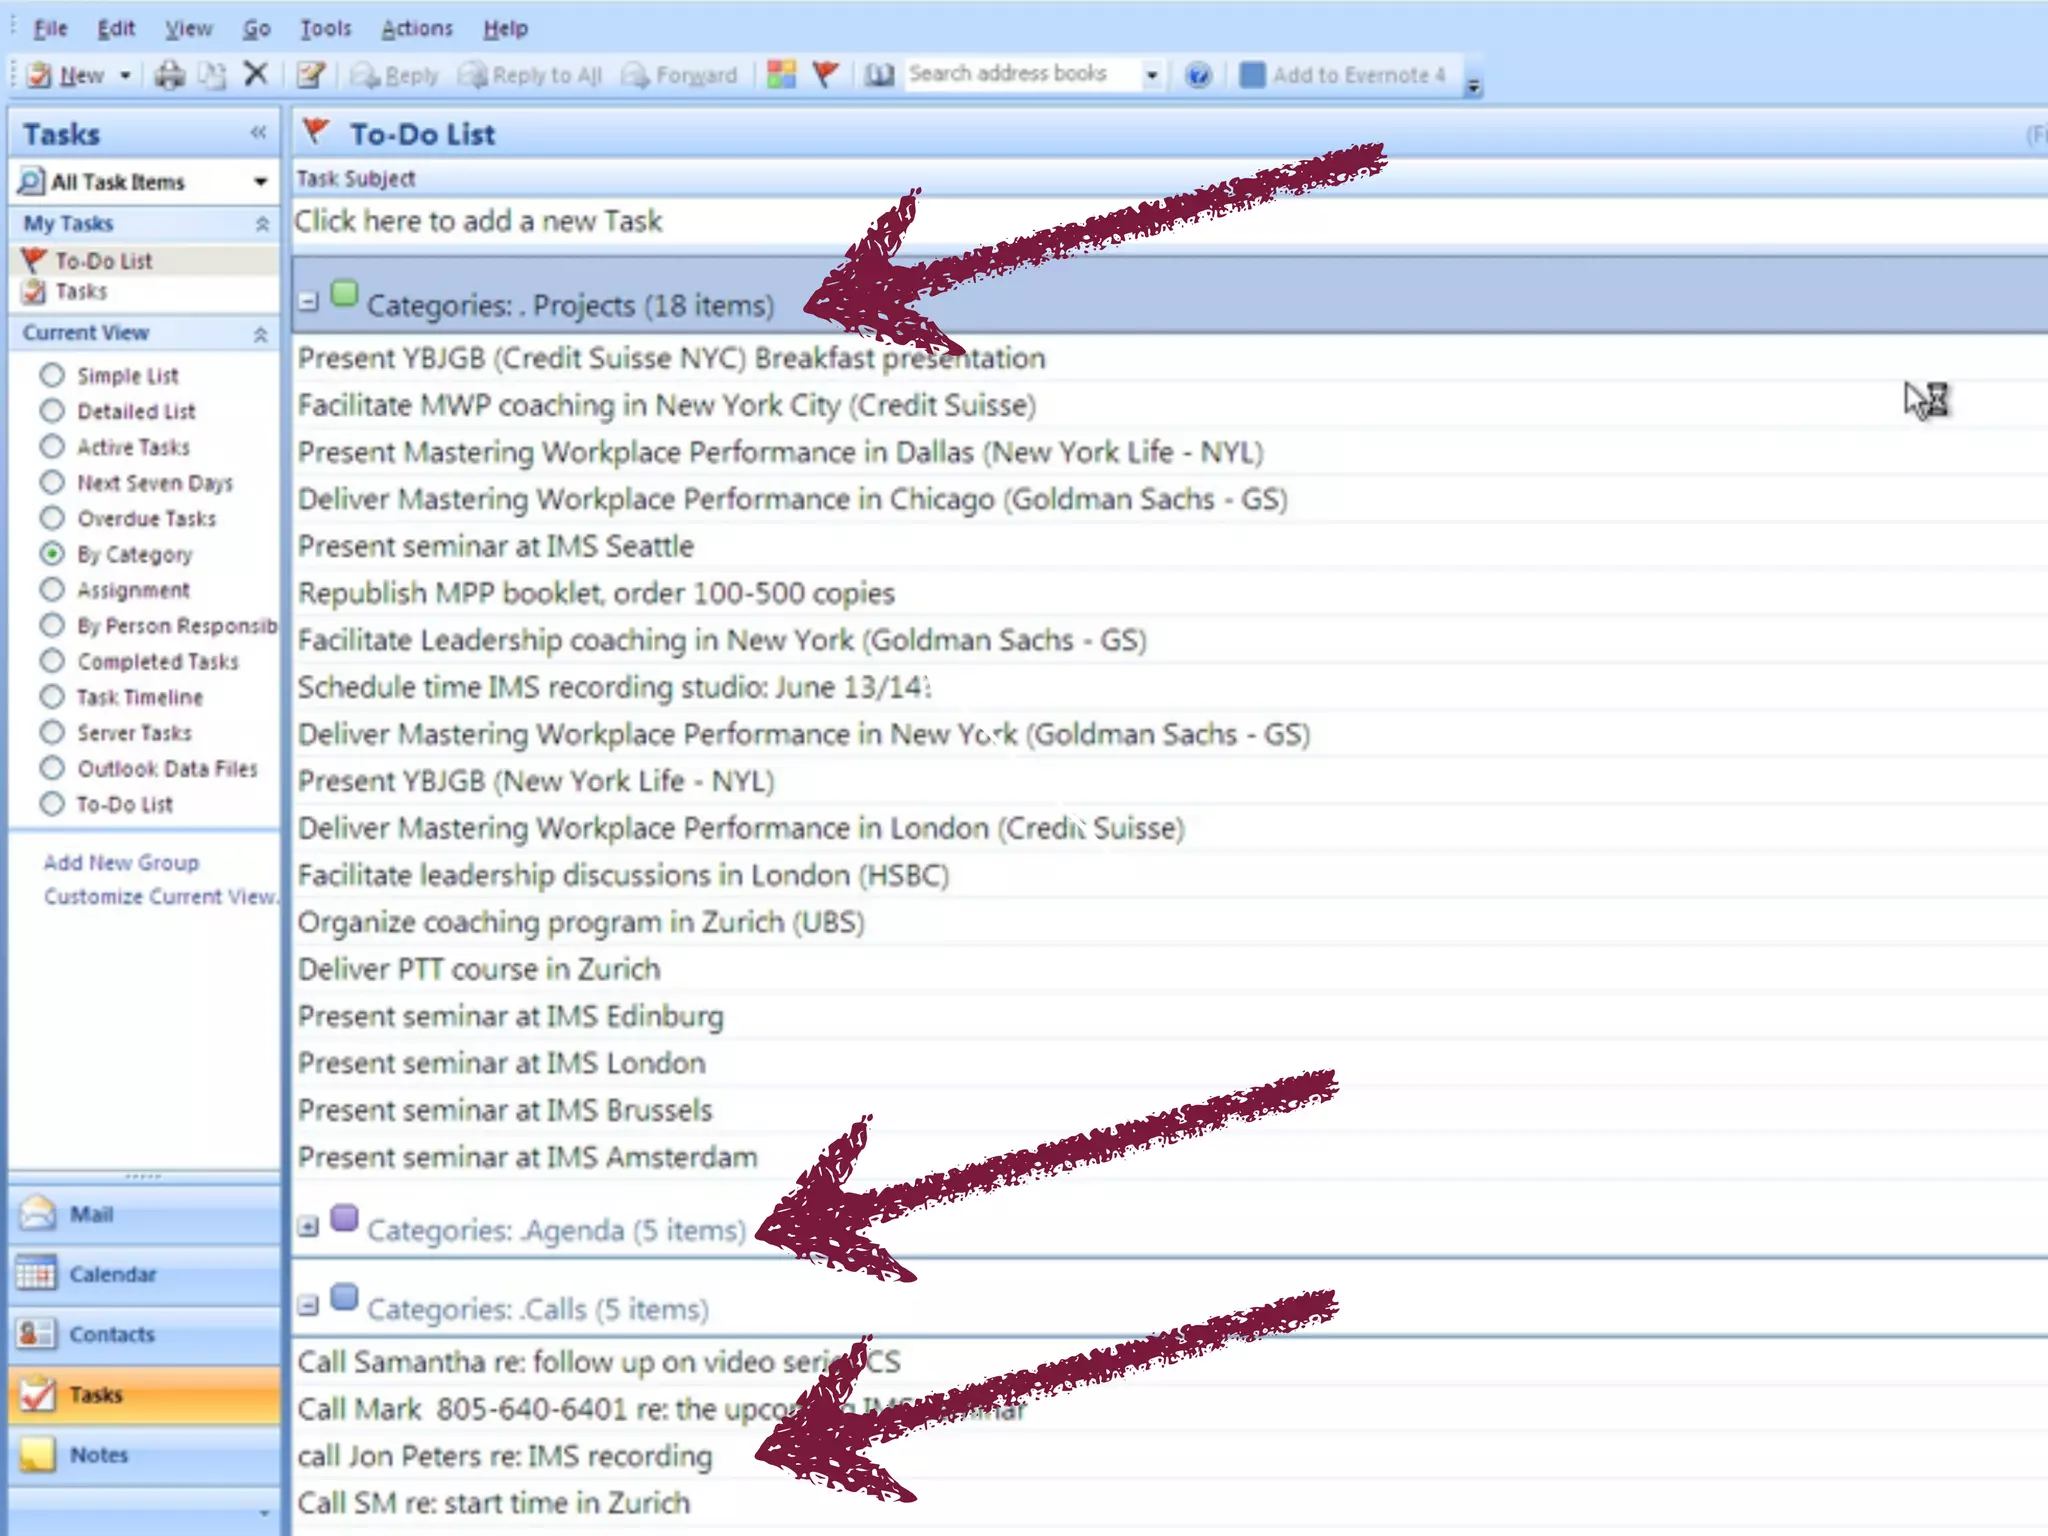2048x1536 pixels.
Task: Open Calendar in navigation pane
Action: click(x=112, y=1274)
